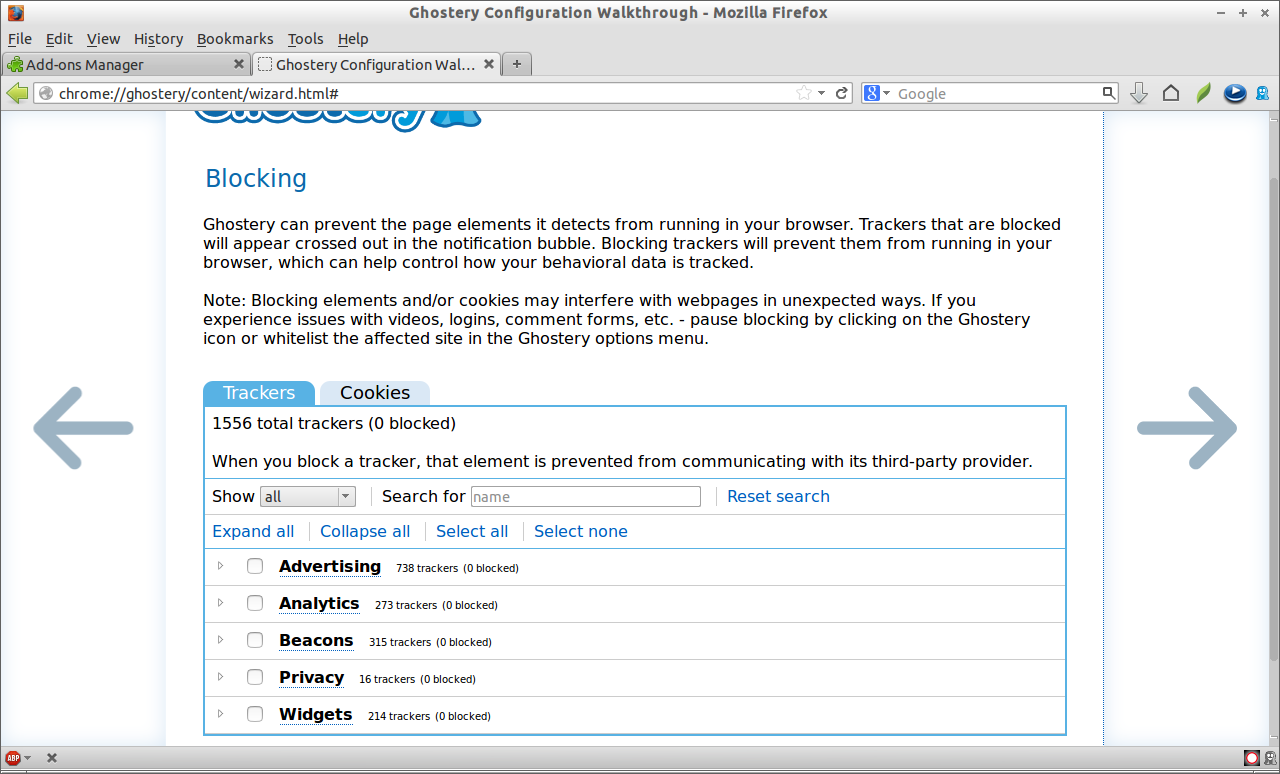Image resolution: width=1280 pixels, height=774 pixels.
Task: Click the blue play toolbar icon
Action: click(1235, 93)
